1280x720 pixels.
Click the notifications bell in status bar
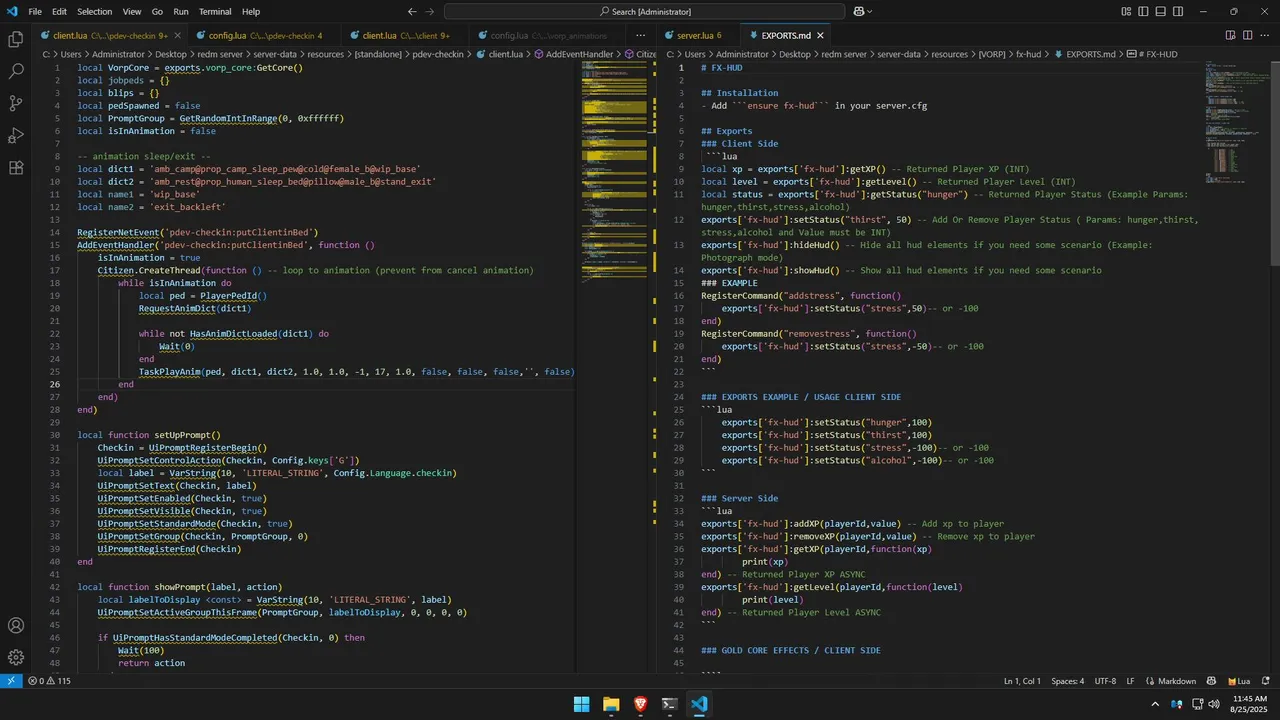point(1265,681)
